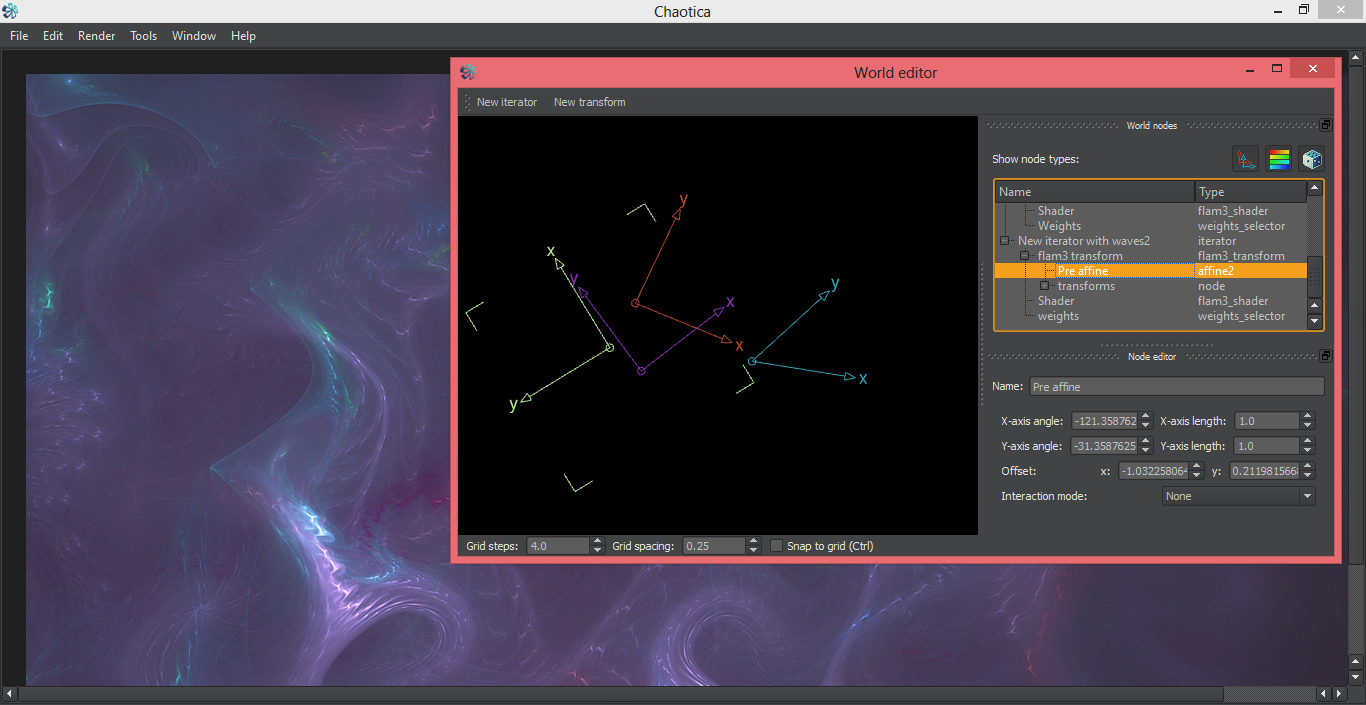Screen dimensions: 1366x705
Task: Open the File menu
Action: click(x=19, y=36)
